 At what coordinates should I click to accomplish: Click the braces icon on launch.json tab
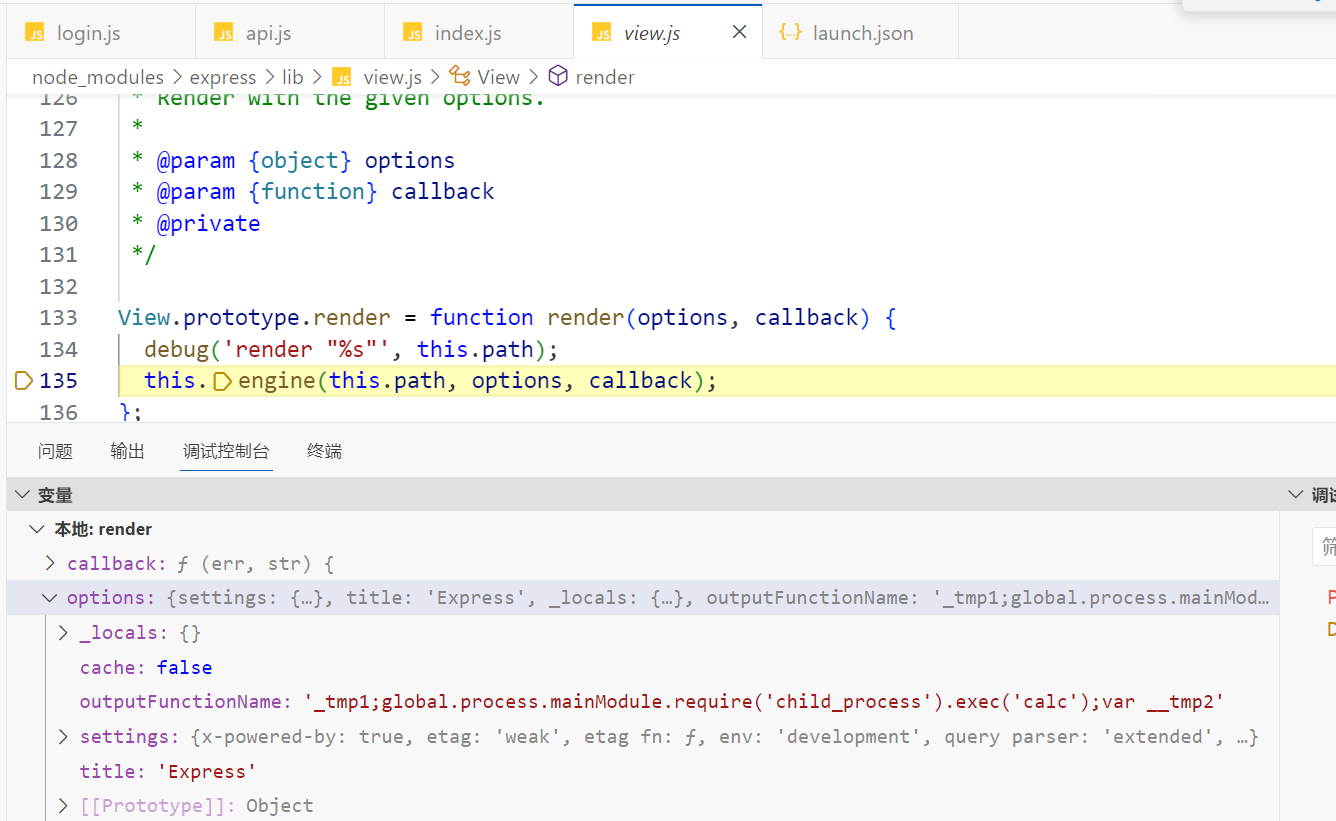[x=790, y=33]
